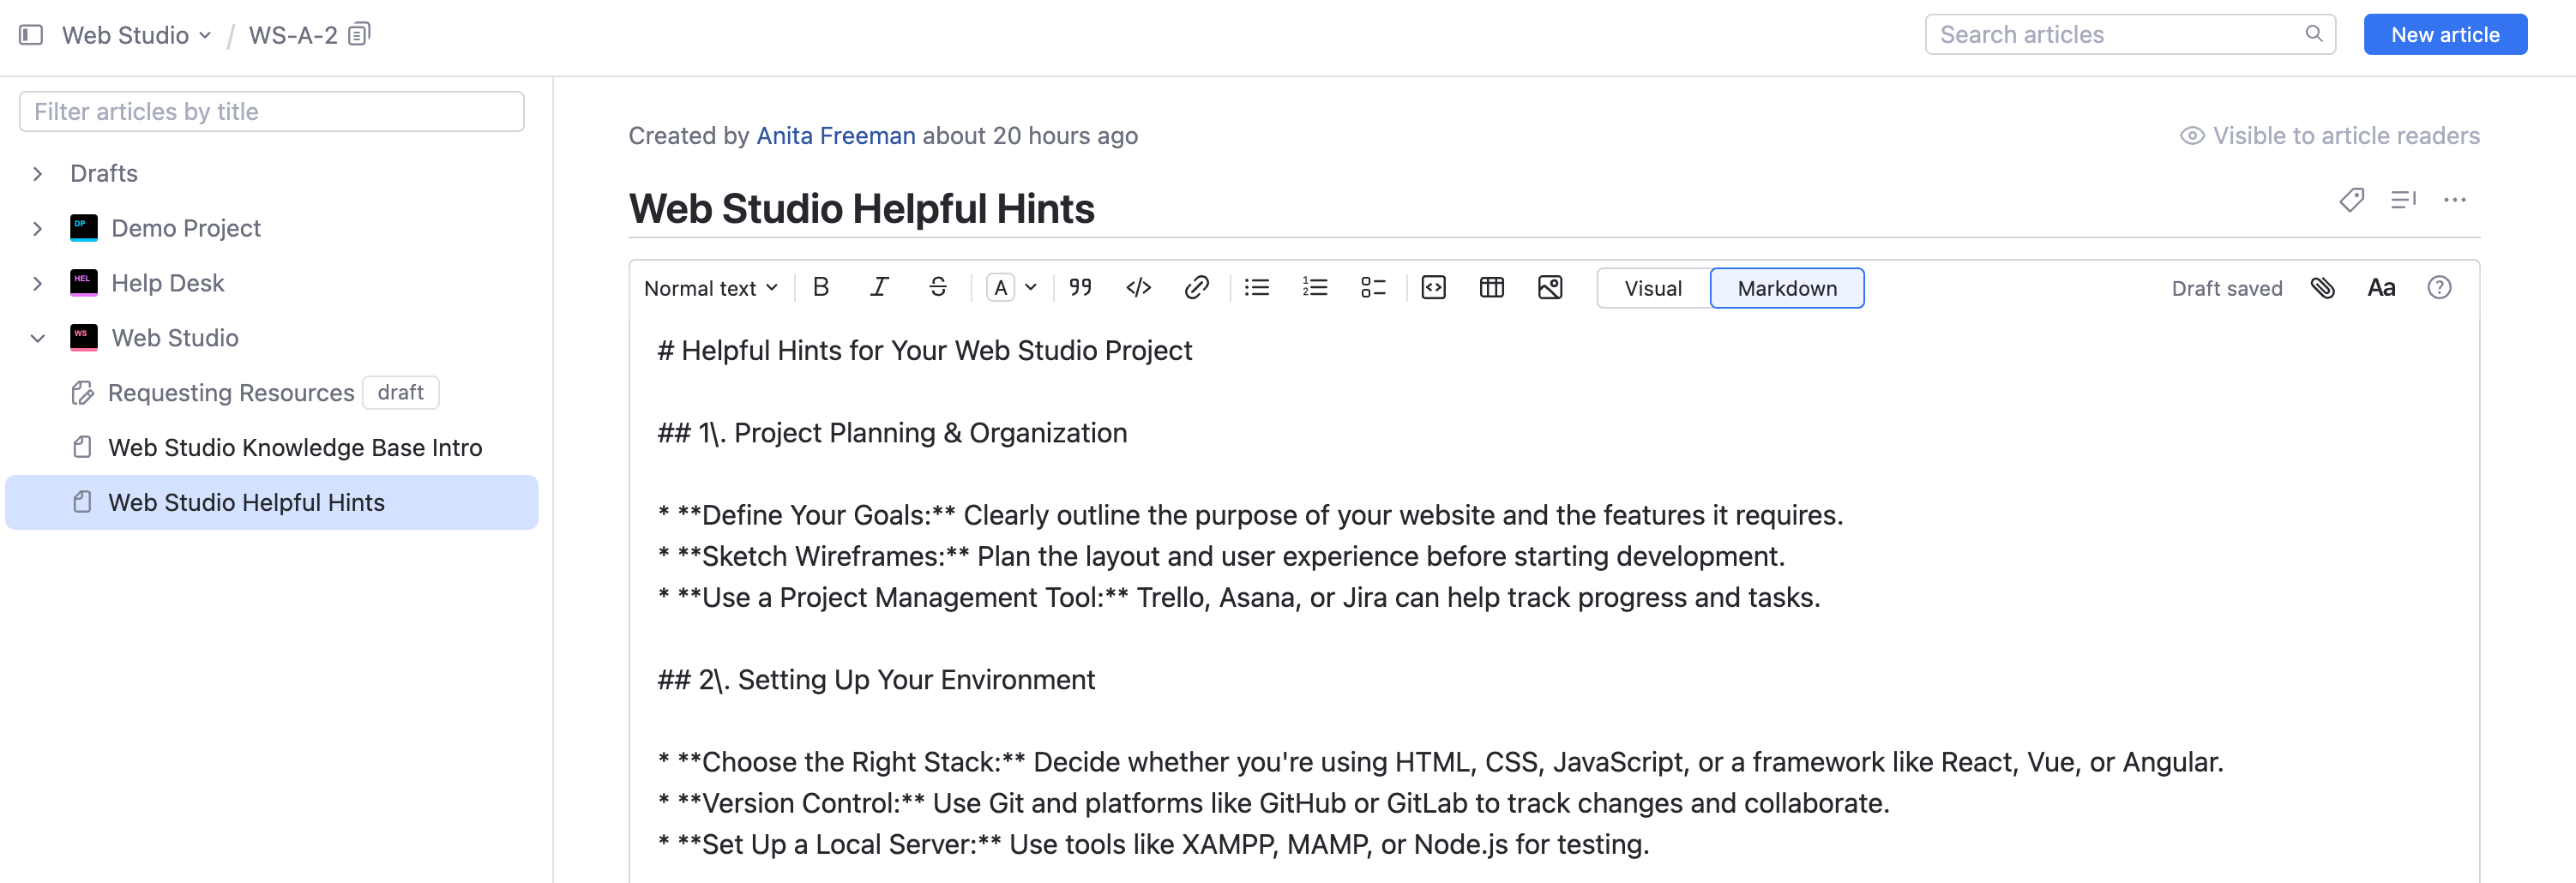Toggle bold formatting in the editor toolbar
The width and height of the screenshot is (2576, 883).
[x=820, y=288]
